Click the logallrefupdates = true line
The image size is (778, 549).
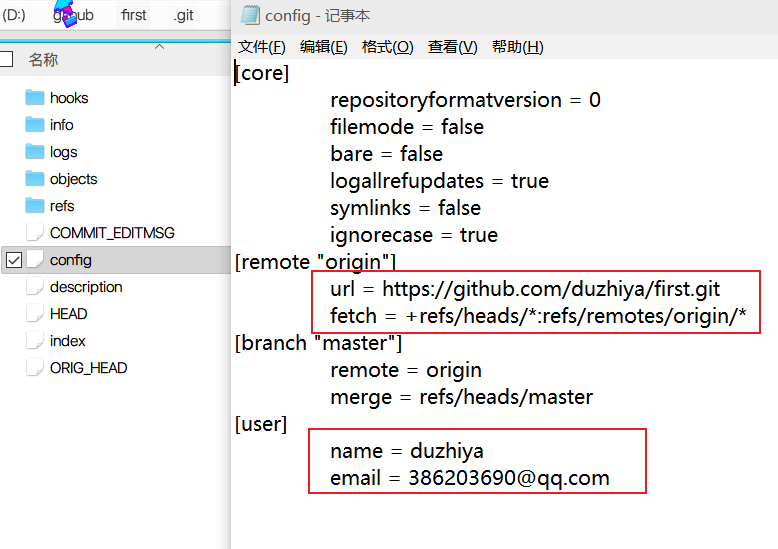point(440,182)
